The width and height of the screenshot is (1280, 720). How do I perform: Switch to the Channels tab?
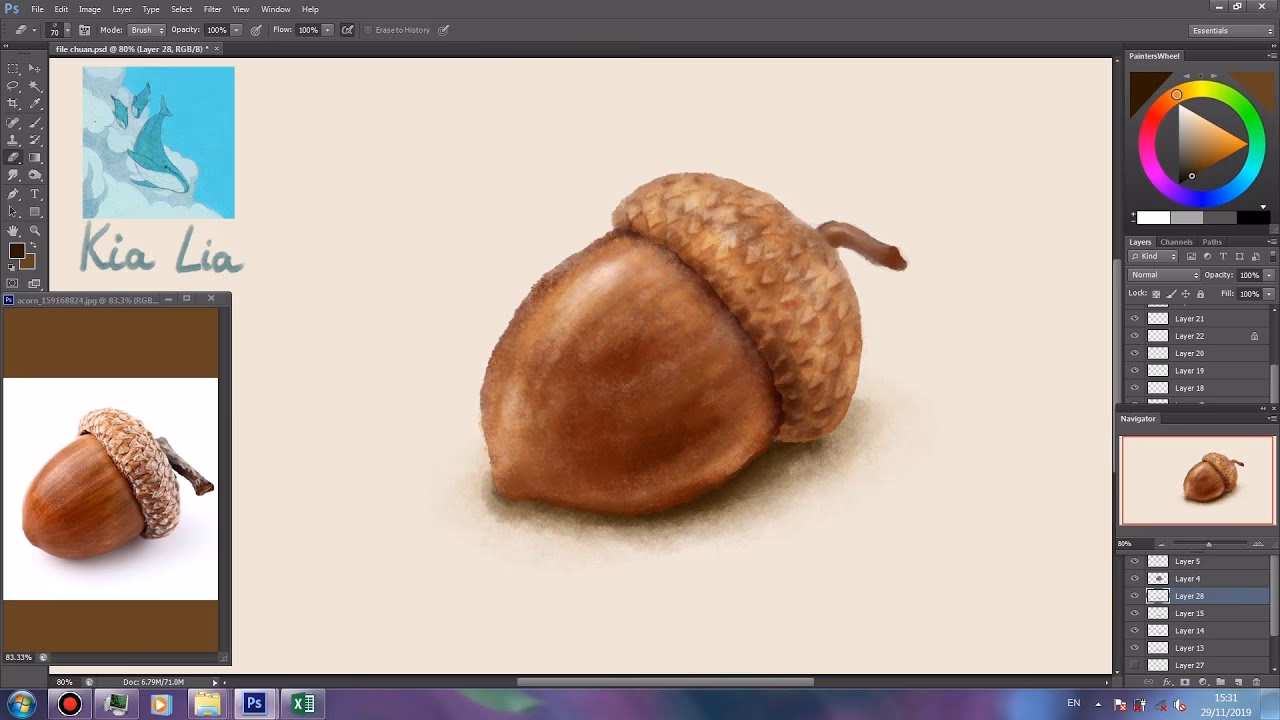pos(1176,242)
